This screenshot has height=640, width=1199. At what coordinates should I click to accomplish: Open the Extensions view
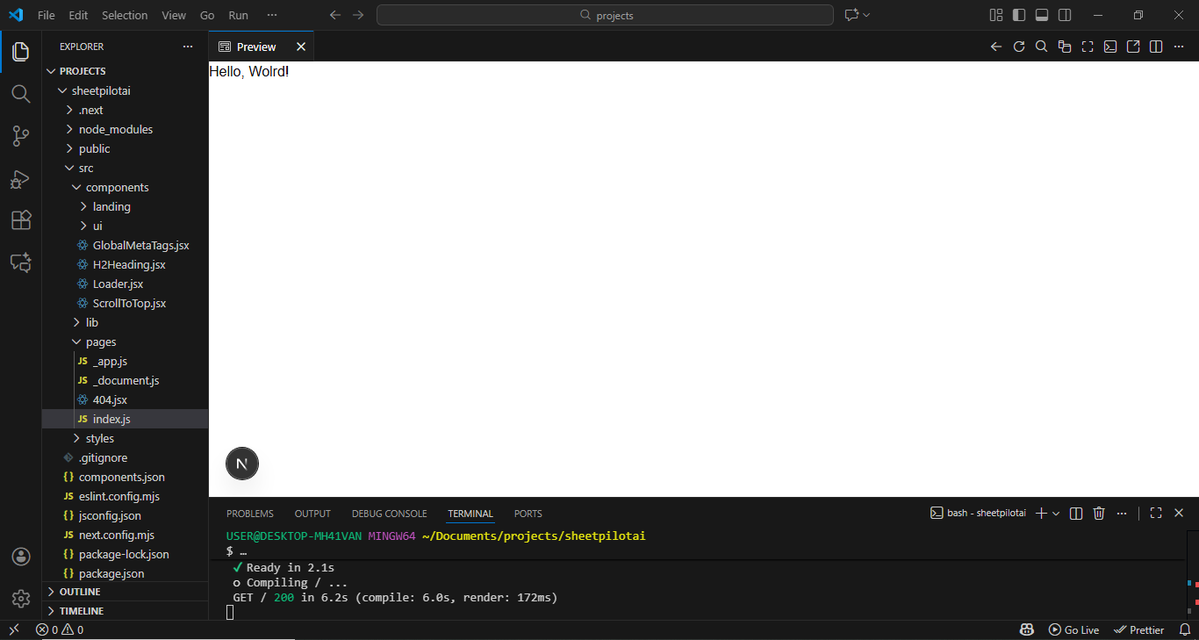click(x=21, y=220)
